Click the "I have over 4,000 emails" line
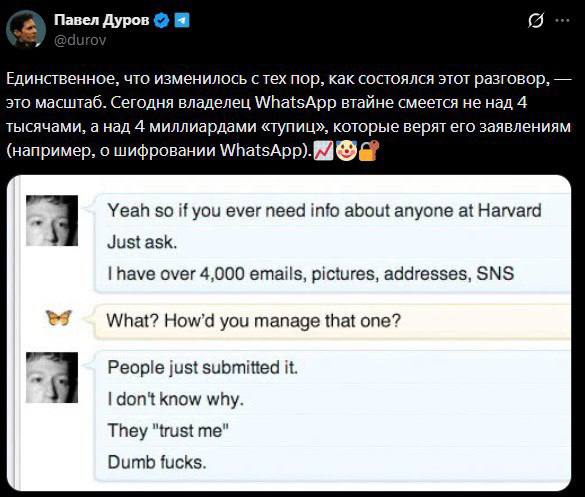Viewport: 585px width, 497px height. tap(311, 274)
